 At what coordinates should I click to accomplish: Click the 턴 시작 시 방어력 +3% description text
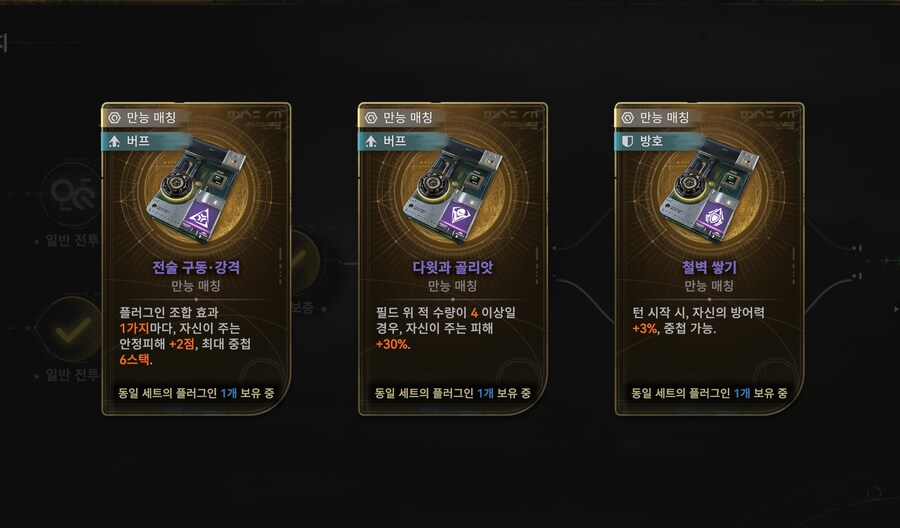[x=698, y=321]
